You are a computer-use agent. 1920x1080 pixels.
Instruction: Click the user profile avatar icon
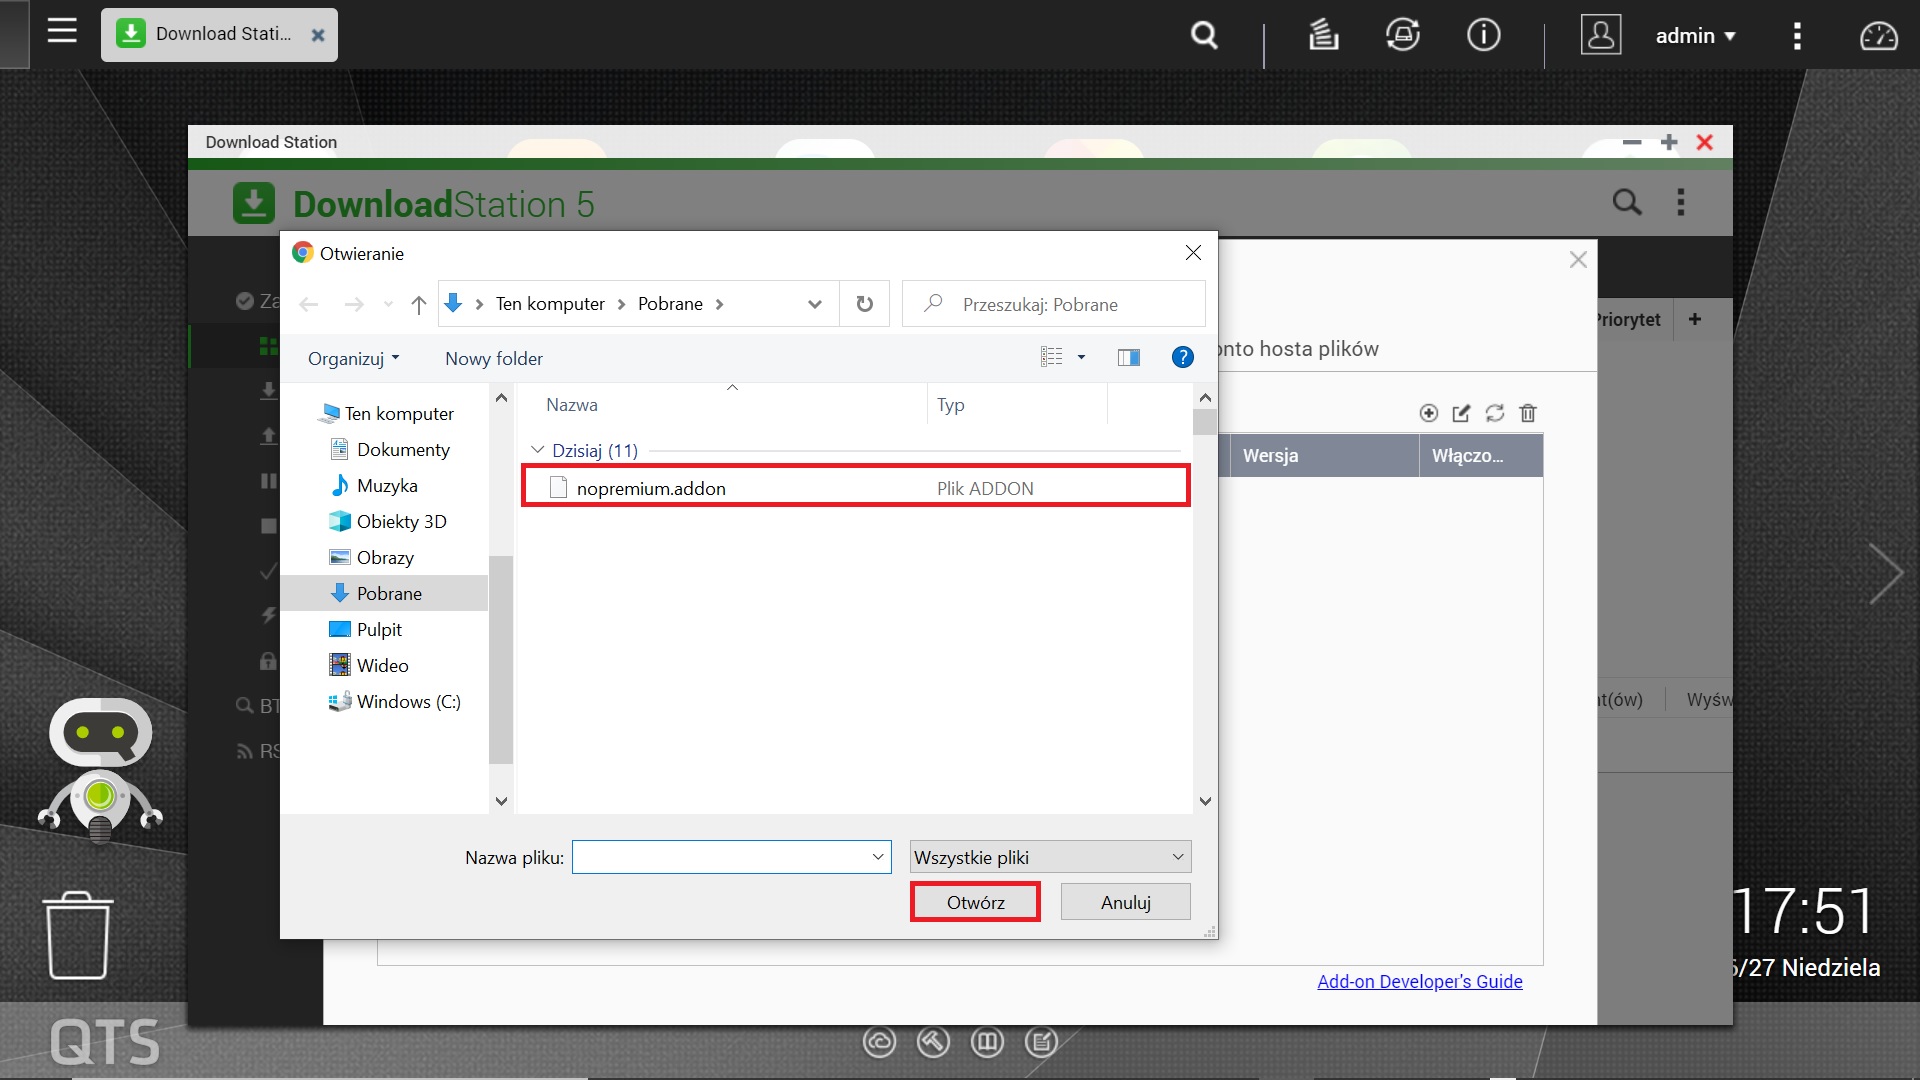click(x=1600, y=35)
